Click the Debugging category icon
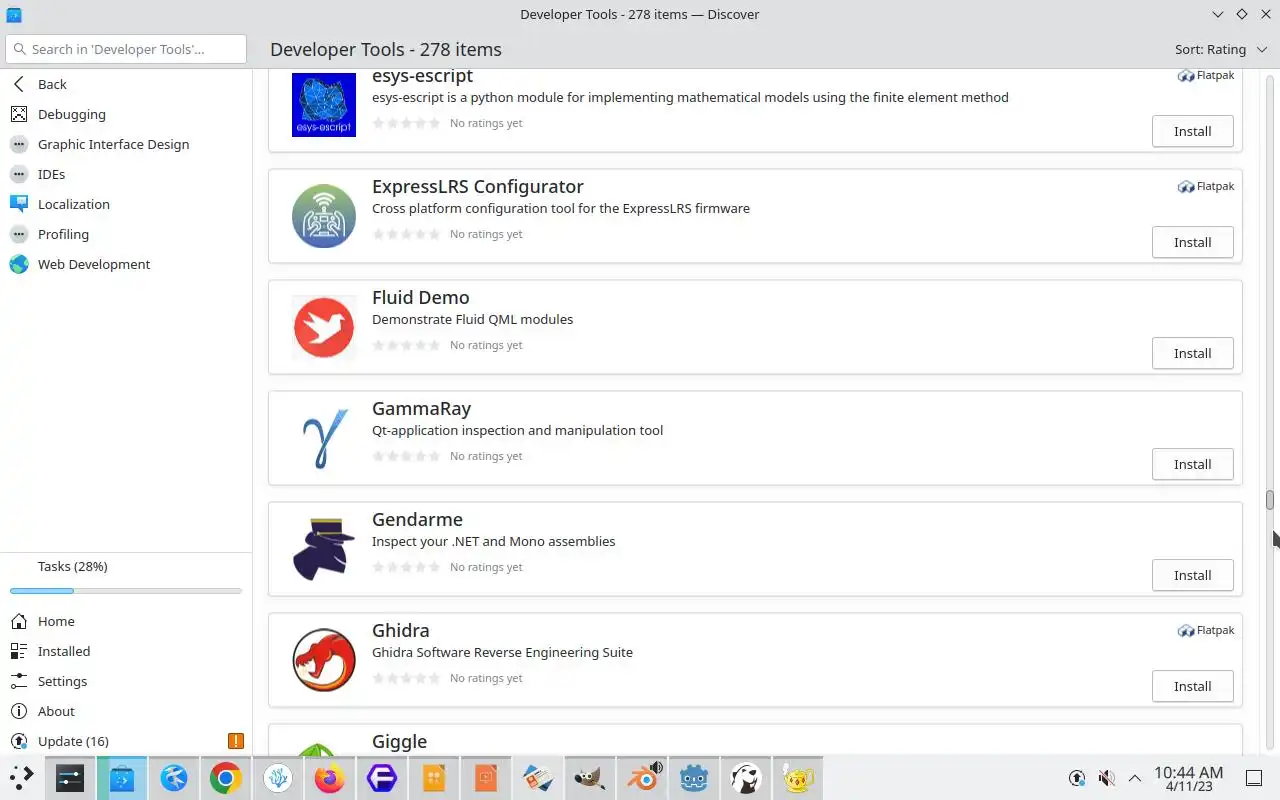Viewport: 1280px width, 800px height. [x=19, y=114]
